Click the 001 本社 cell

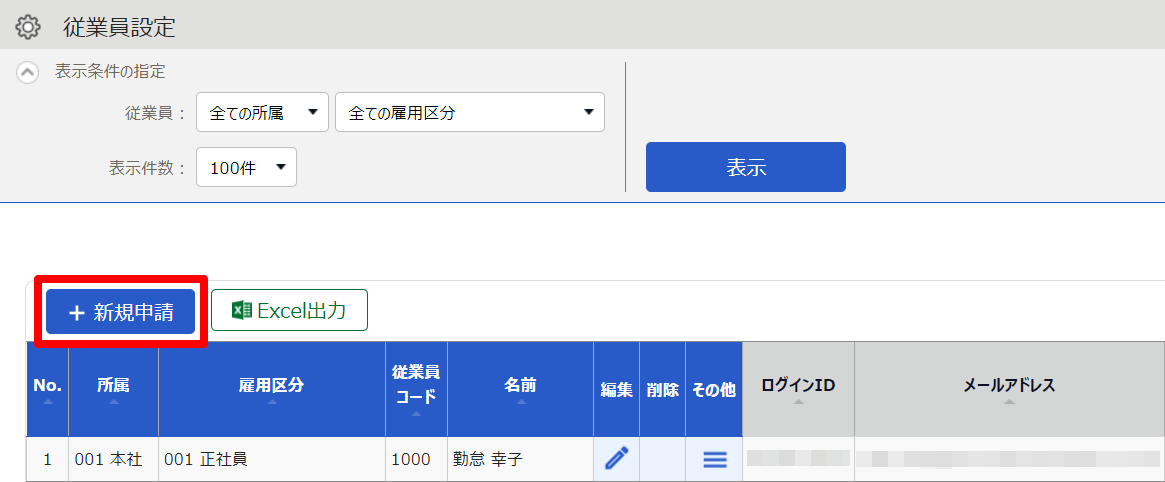(x=113, y=460)
